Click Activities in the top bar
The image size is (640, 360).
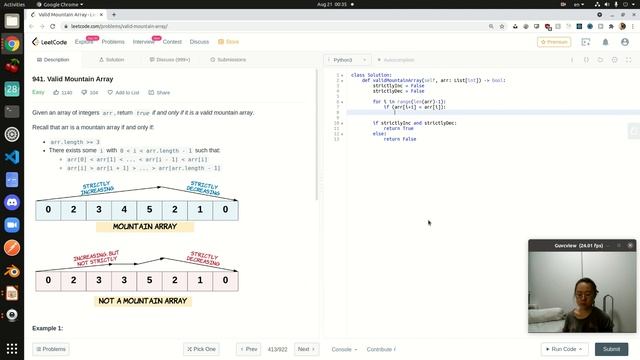tap(15, 4)
